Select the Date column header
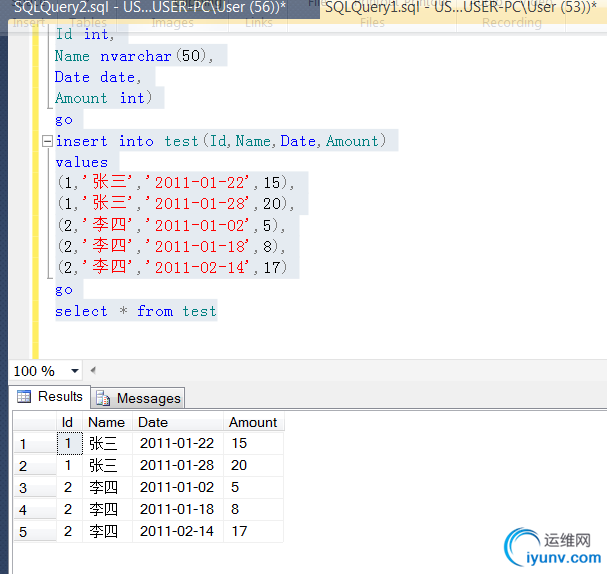This screenshot has width=607, height=574. 178,422
